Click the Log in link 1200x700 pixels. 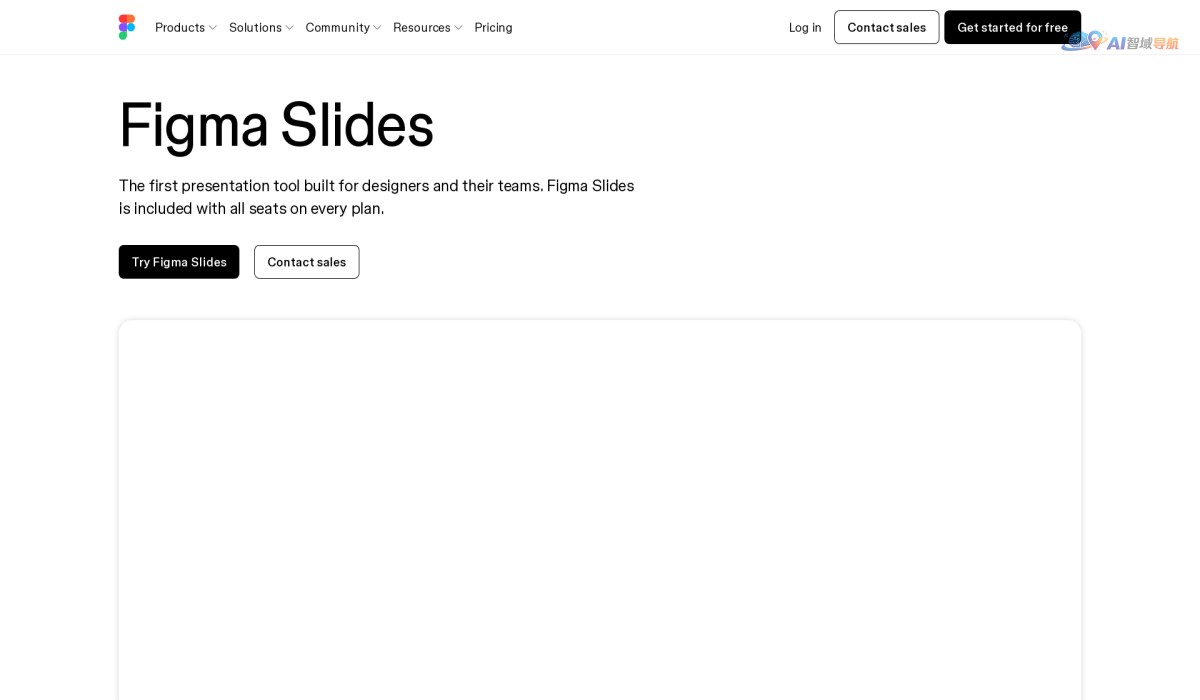(x=805, y=27)
